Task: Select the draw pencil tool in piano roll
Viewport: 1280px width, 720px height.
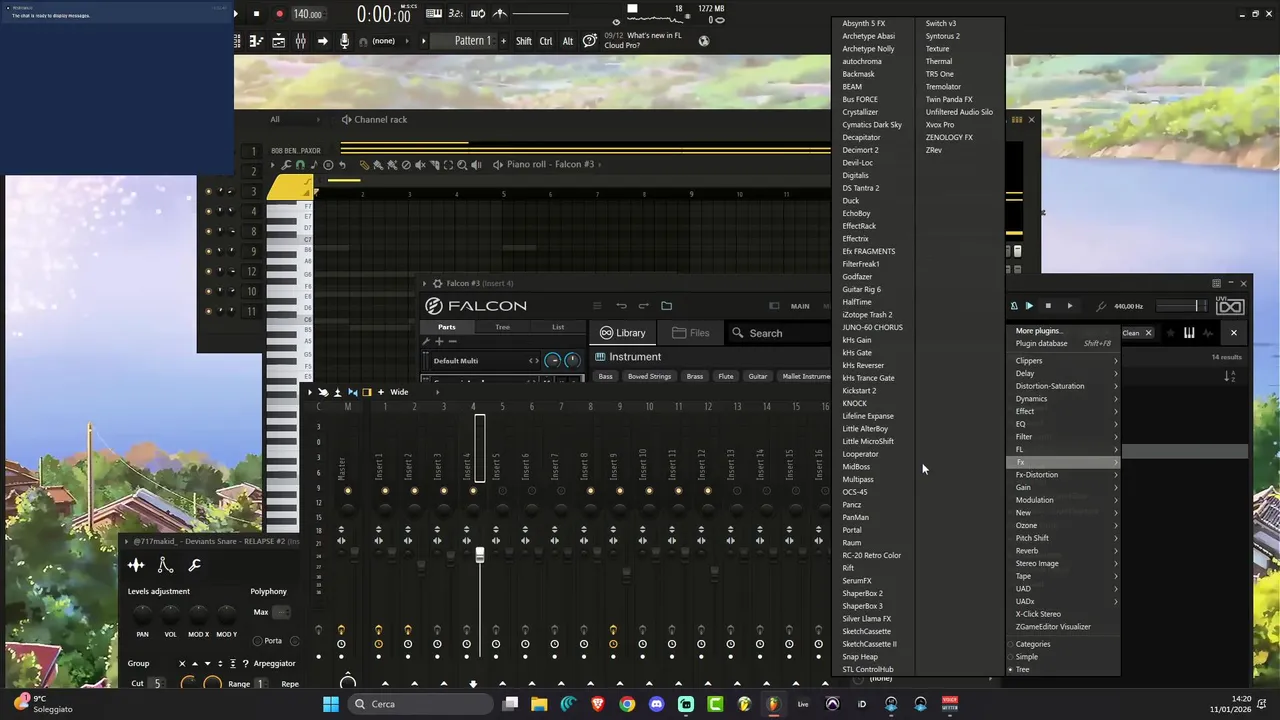Action: pyautogui.click(x=364, y=165)
